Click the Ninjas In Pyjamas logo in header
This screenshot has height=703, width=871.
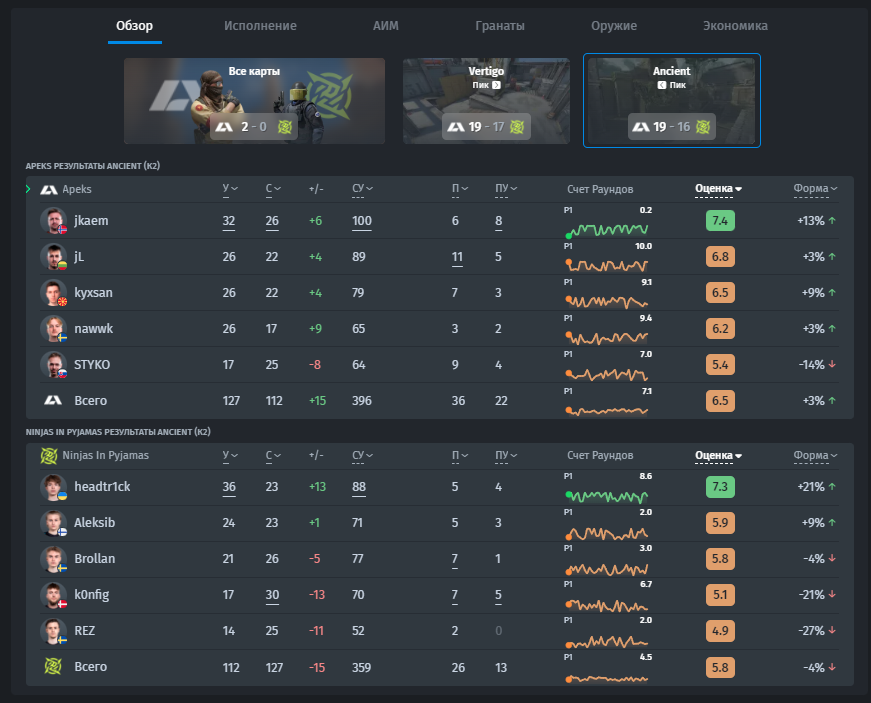[x=49, y=456]
